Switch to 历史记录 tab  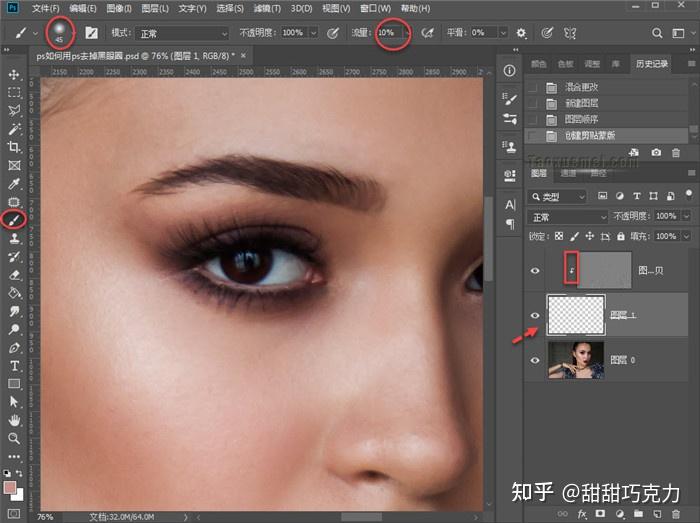point(652,64)
